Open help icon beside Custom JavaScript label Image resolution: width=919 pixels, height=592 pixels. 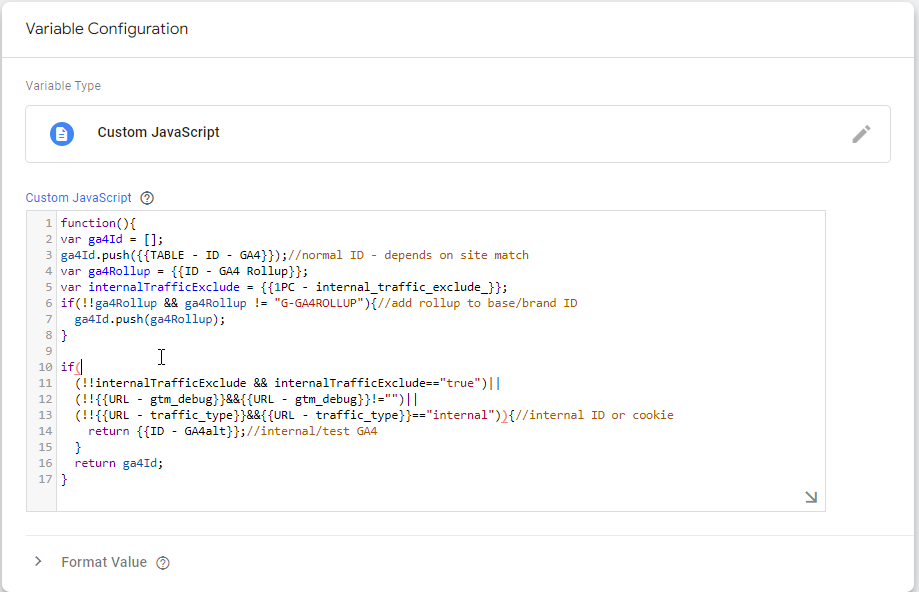[x=148, y=198]
